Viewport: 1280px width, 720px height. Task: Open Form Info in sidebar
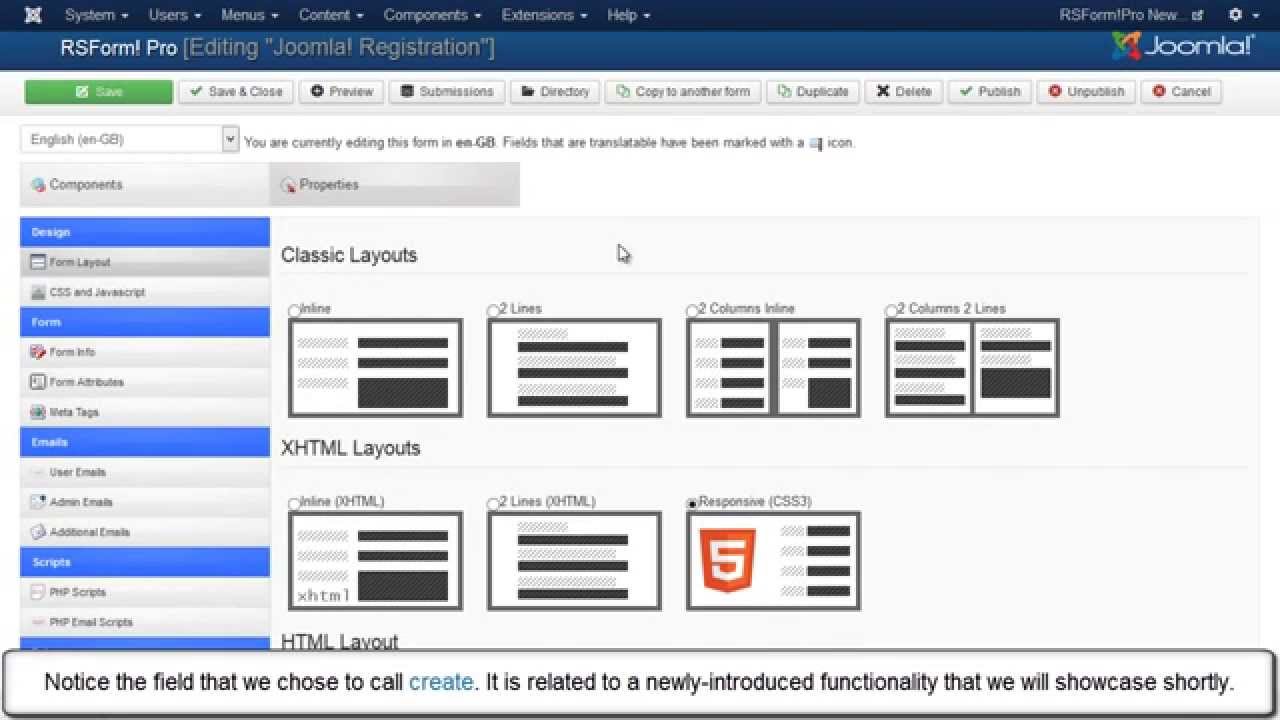point(145,352)
